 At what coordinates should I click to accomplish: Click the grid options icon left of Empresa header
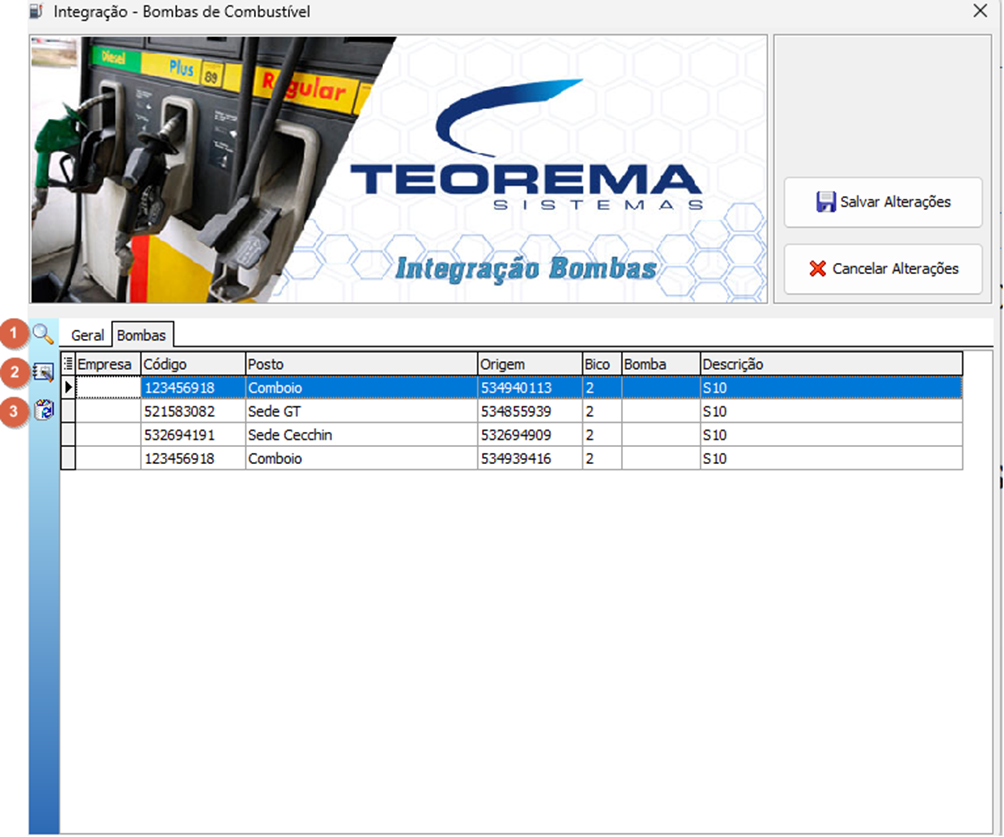[68, 364]
